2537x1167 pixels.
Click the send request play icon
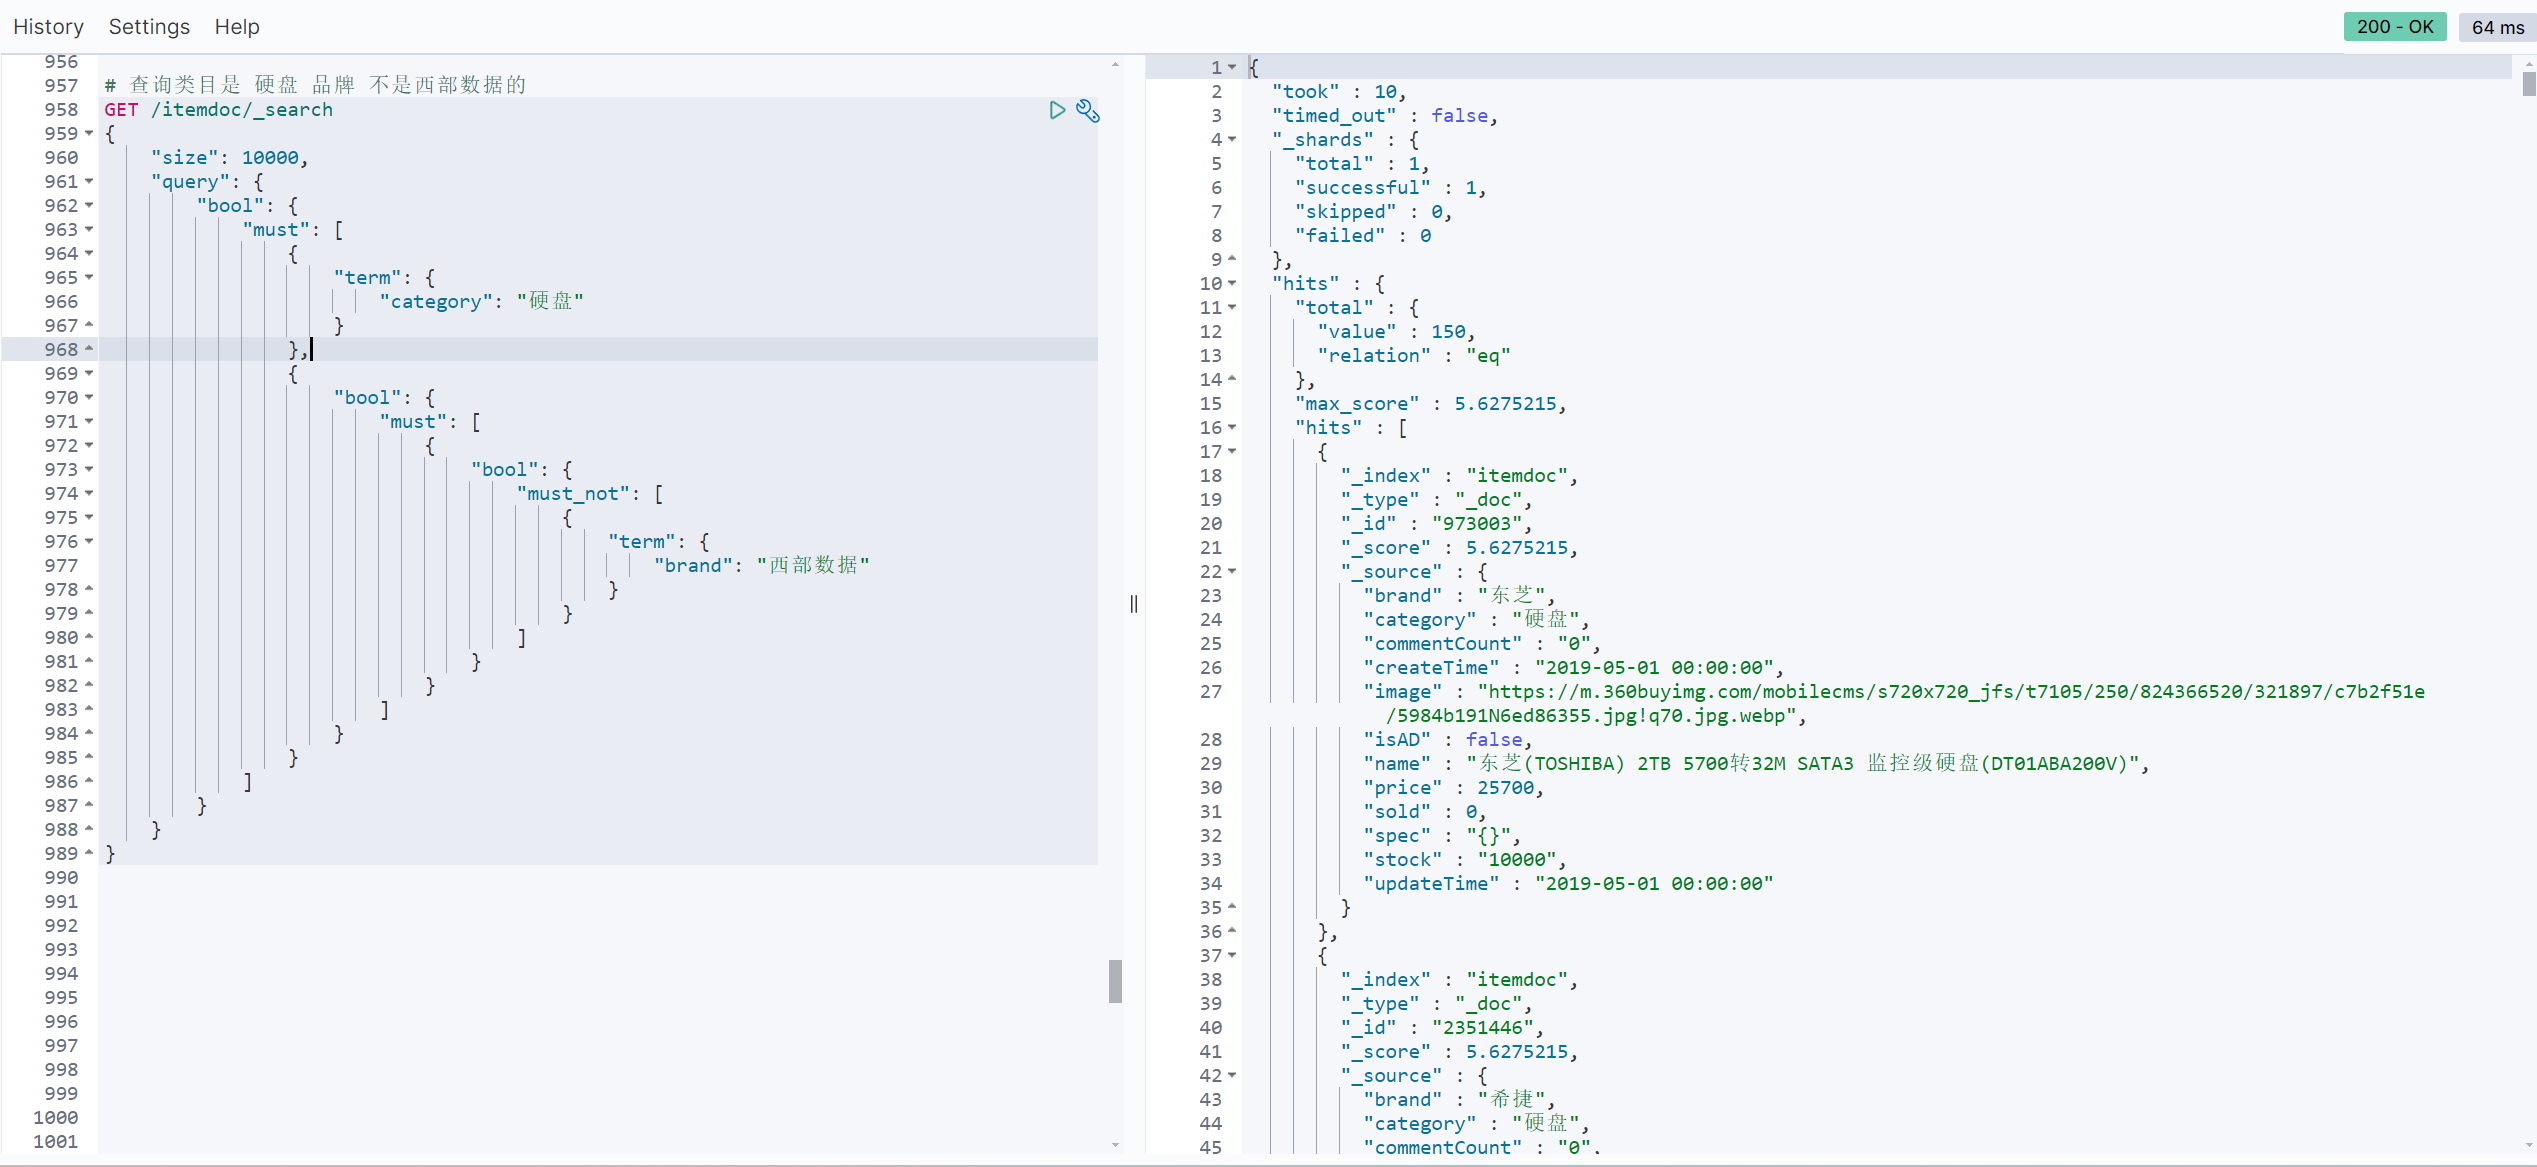click(1057, 110)
